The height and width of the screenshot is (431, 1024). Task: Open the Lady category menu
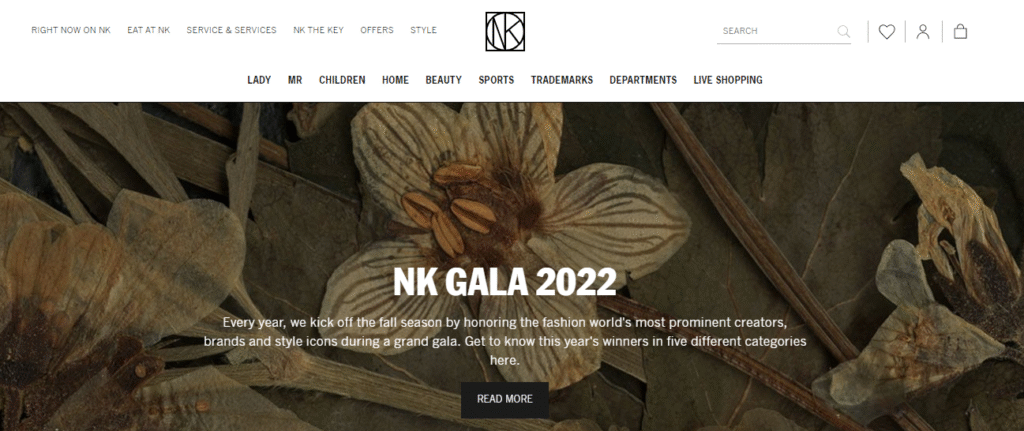pos(259,80)
